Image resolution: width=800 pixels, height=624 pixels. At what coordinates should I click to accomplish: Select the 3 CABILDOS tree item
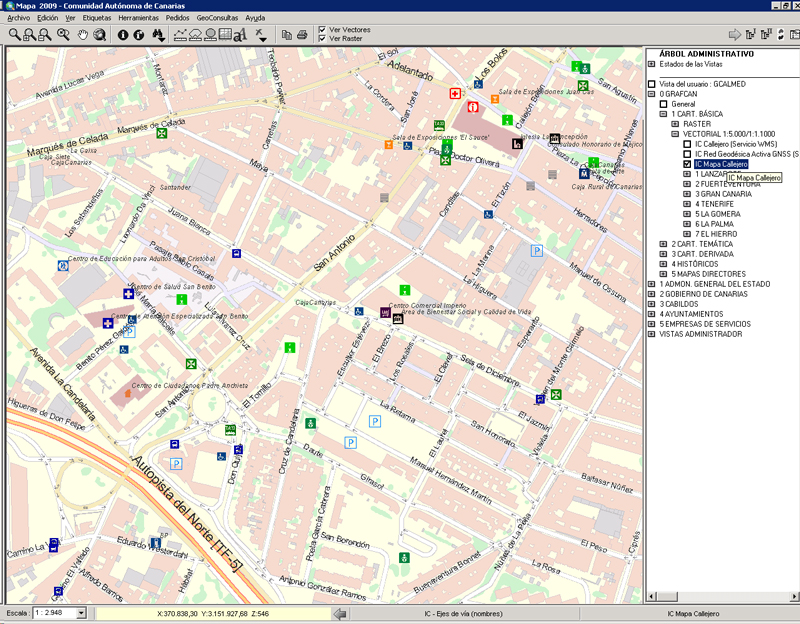pyautogui.click(x=679, y=304)
